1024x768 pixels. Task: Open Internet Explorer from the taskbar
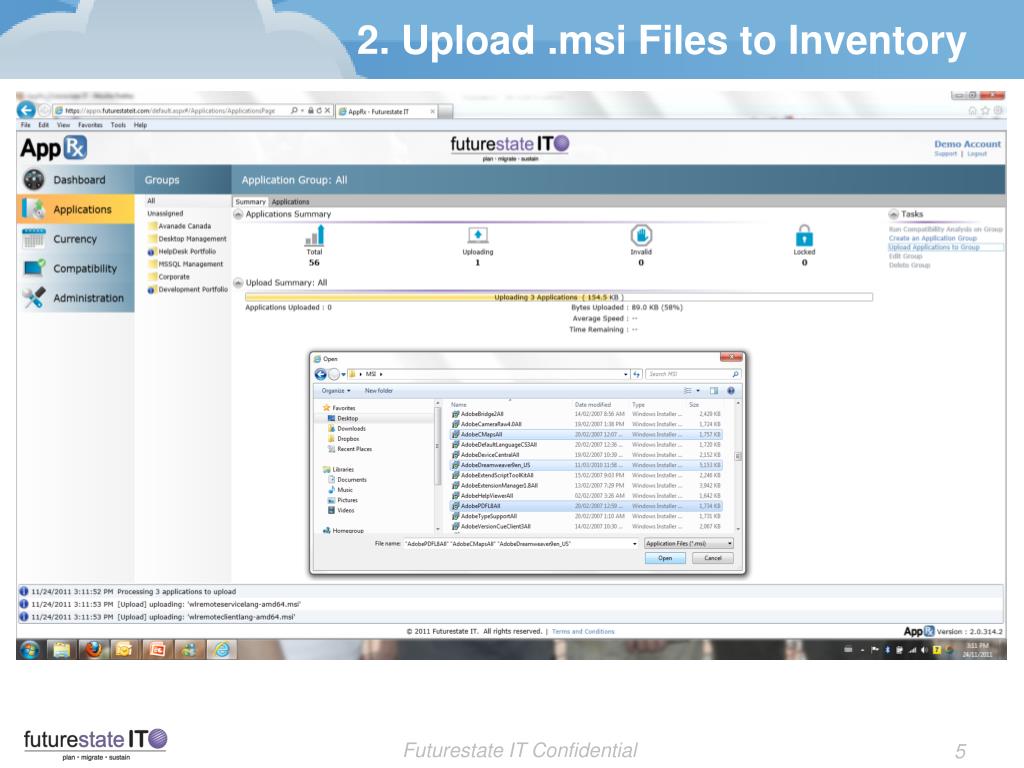pos(222,649)
